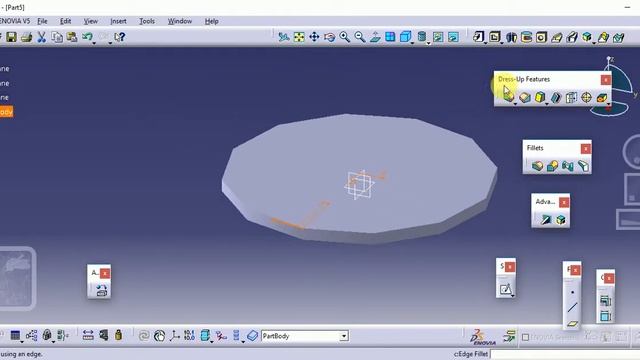The width and height of the screenshot is (640, 360).
Task: Open dropdown arrow under Pad icon
Action: point(485,43)
